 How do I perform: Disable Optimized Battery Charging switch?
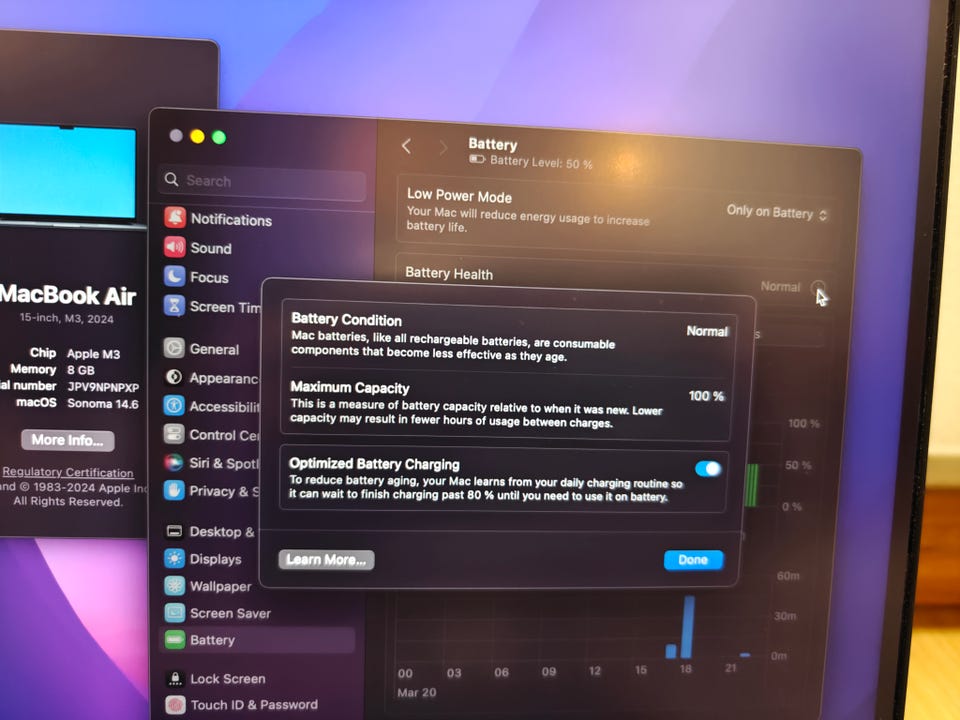[x=708, y=469]
